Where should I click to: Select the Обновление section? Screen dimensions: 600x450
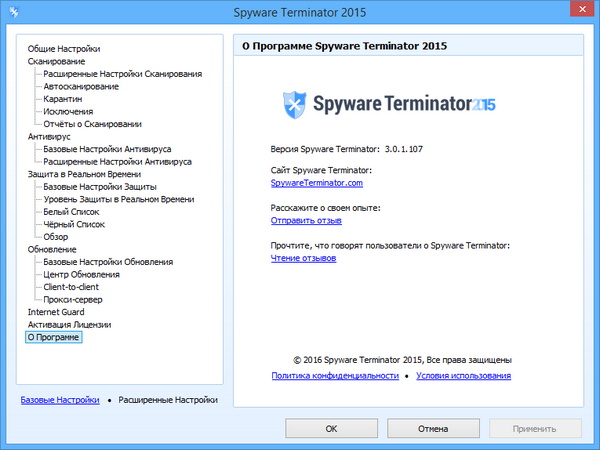pyautogui.click(x=52, y=249)
